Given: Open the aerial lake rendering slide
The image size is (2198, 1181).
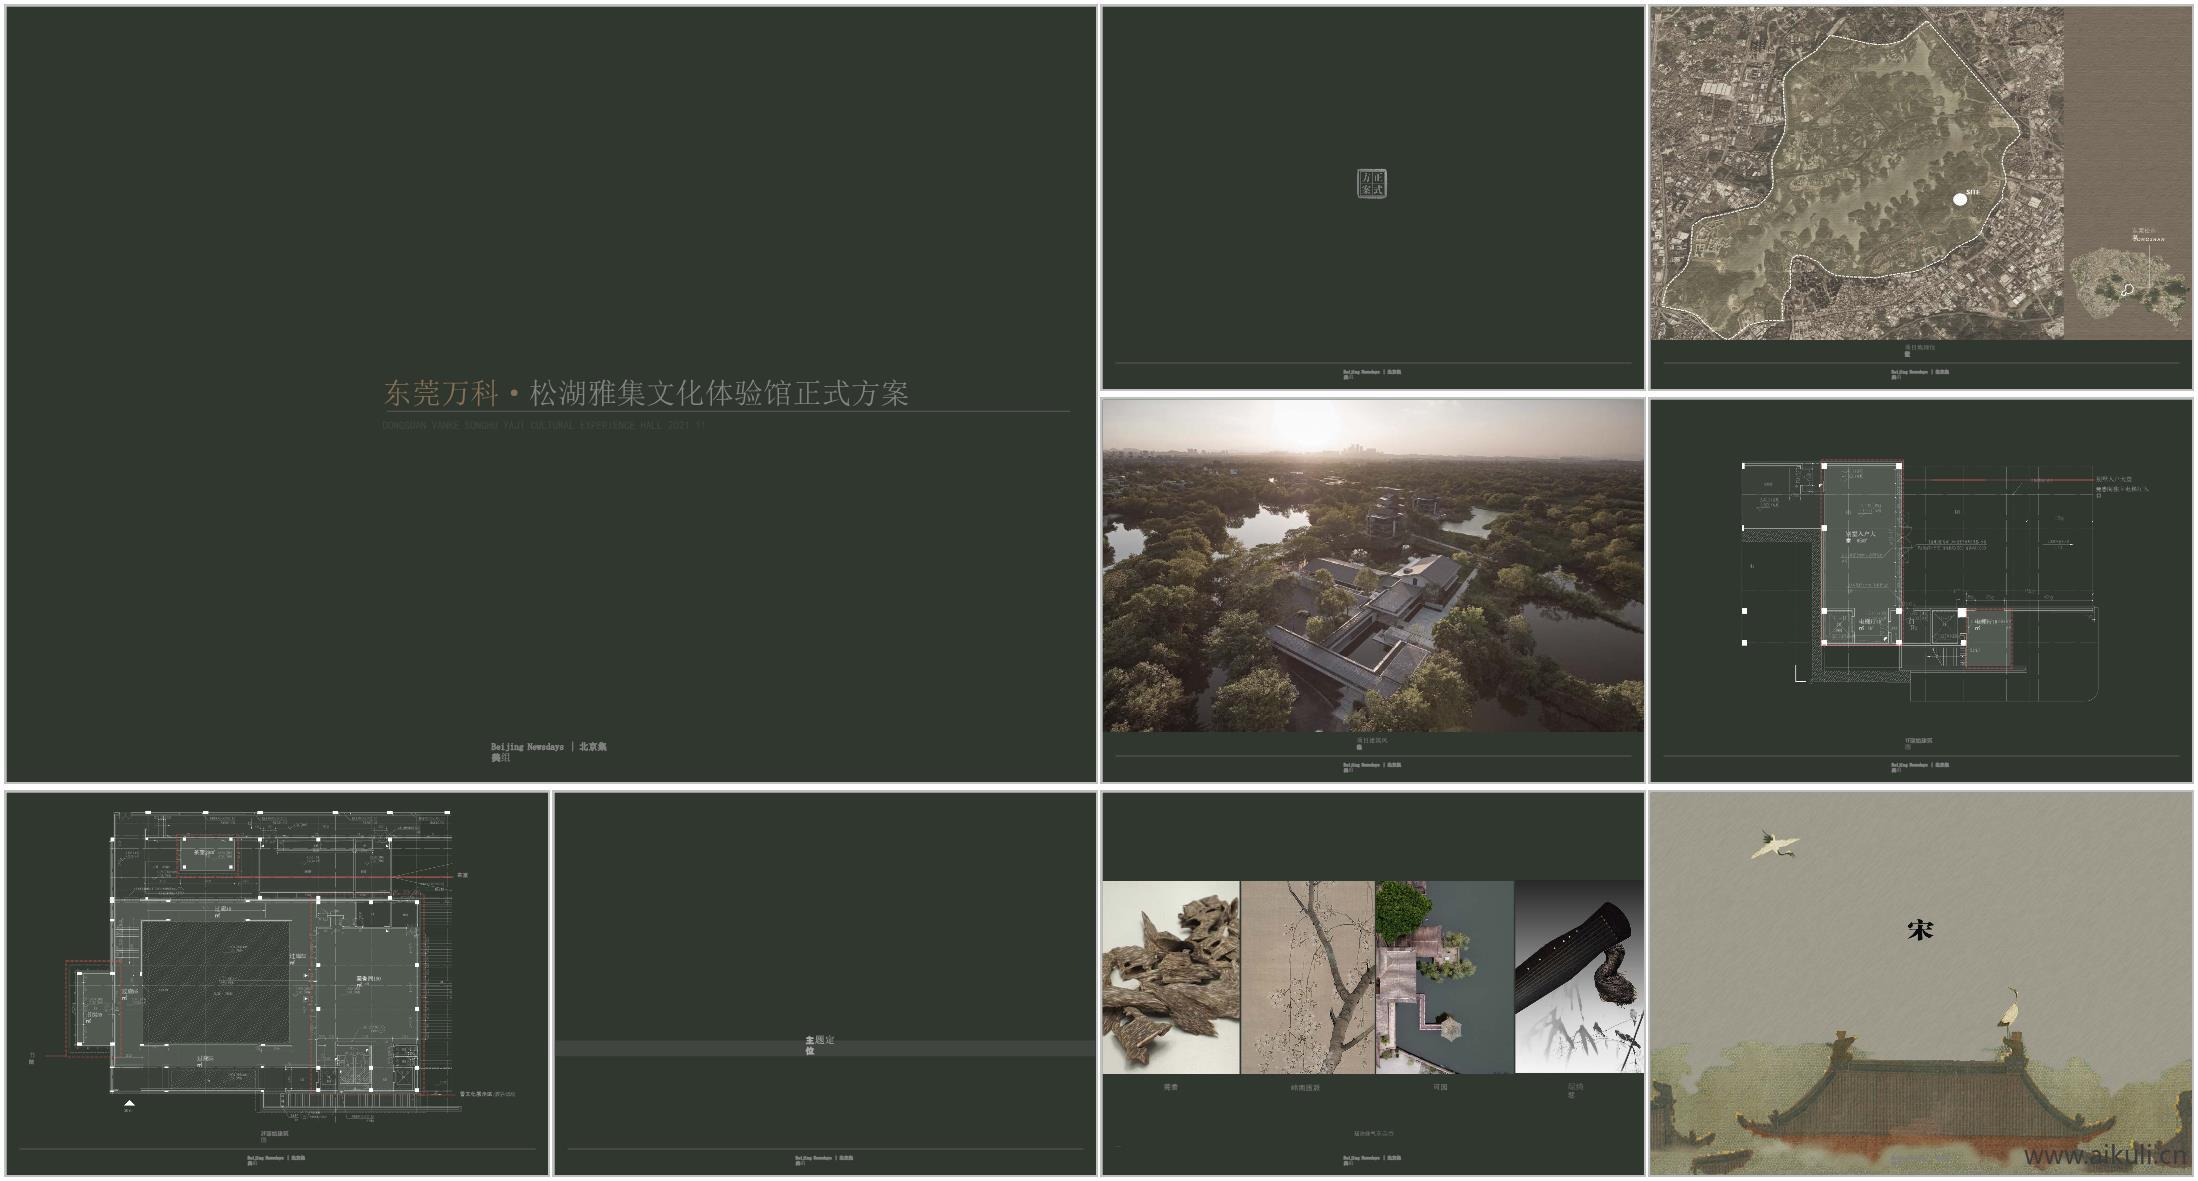Looking at the screenshot, I should point(1372,566).
